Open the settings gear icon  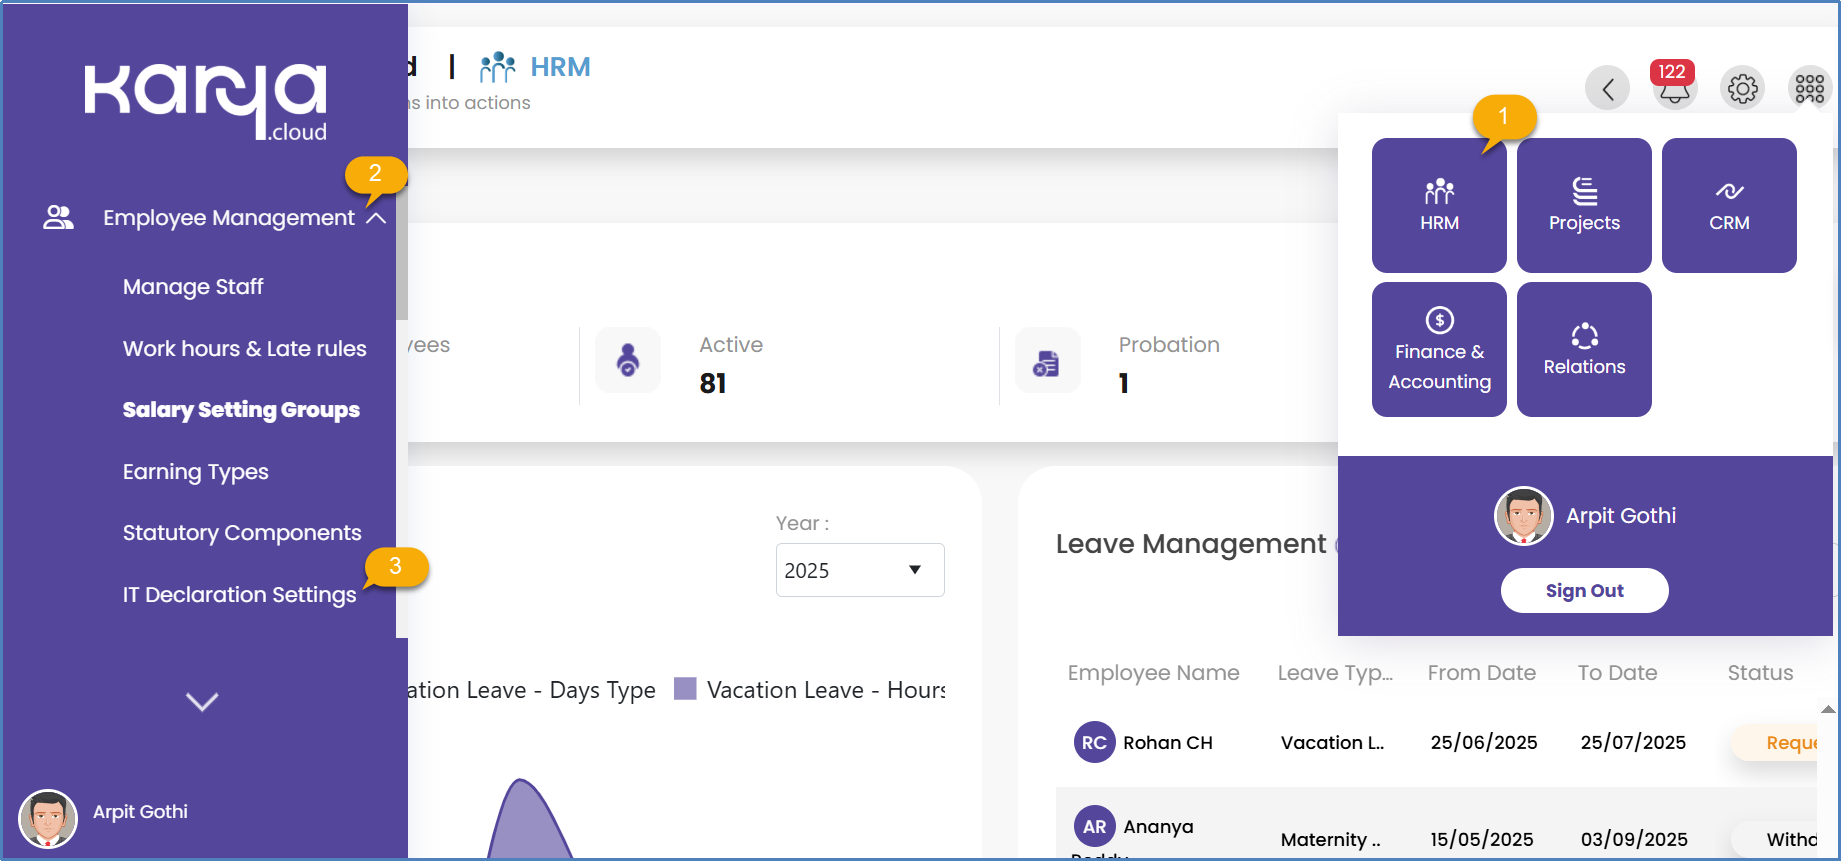coord(1742,89)
